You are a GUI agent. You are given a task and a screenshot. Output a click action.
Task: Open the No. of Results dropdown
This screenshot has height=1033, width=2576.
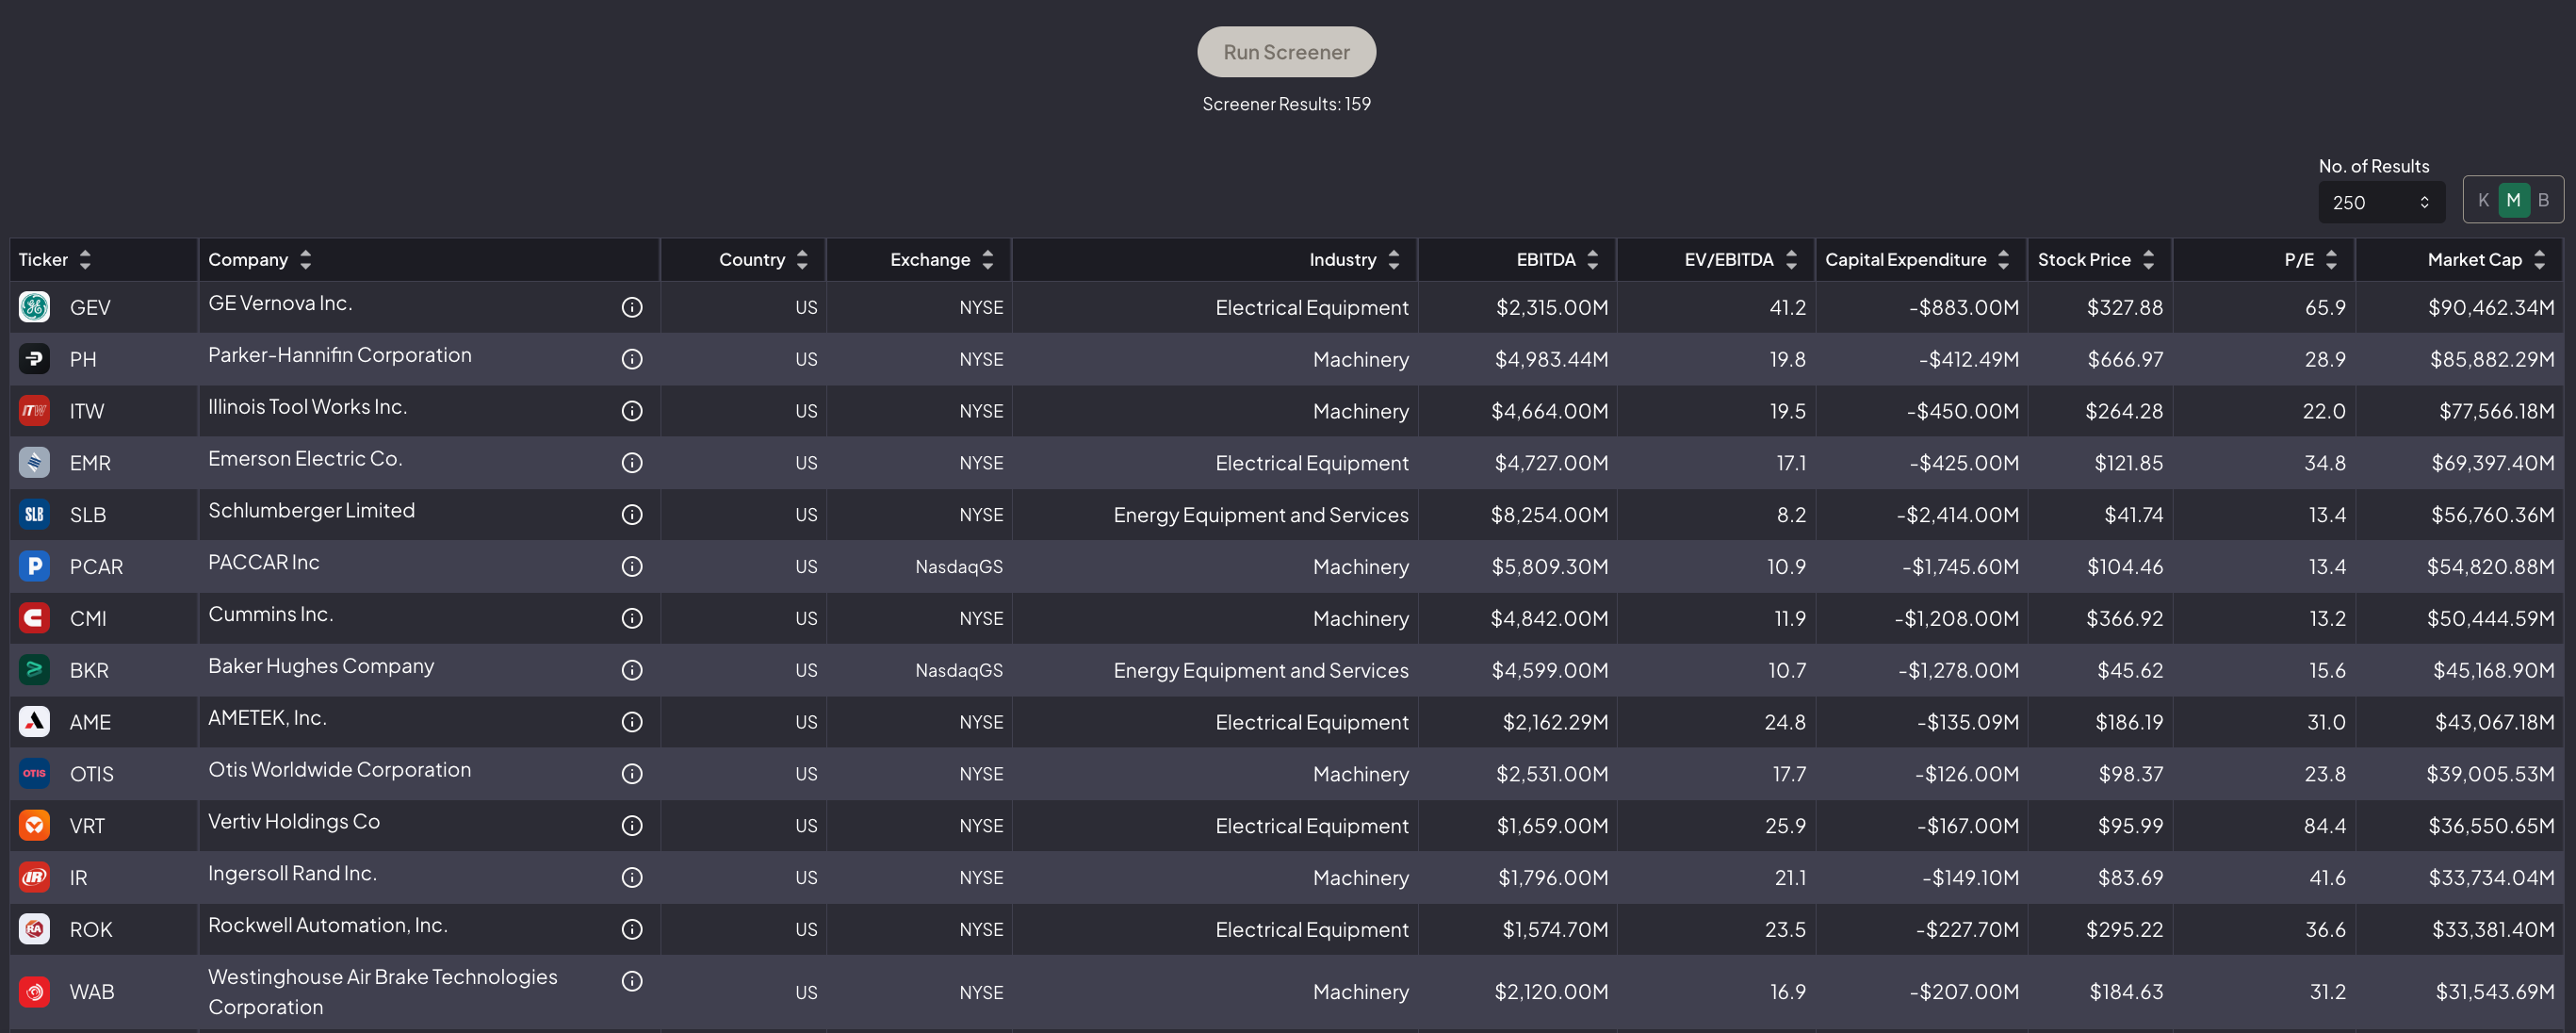click(2382, 202)
